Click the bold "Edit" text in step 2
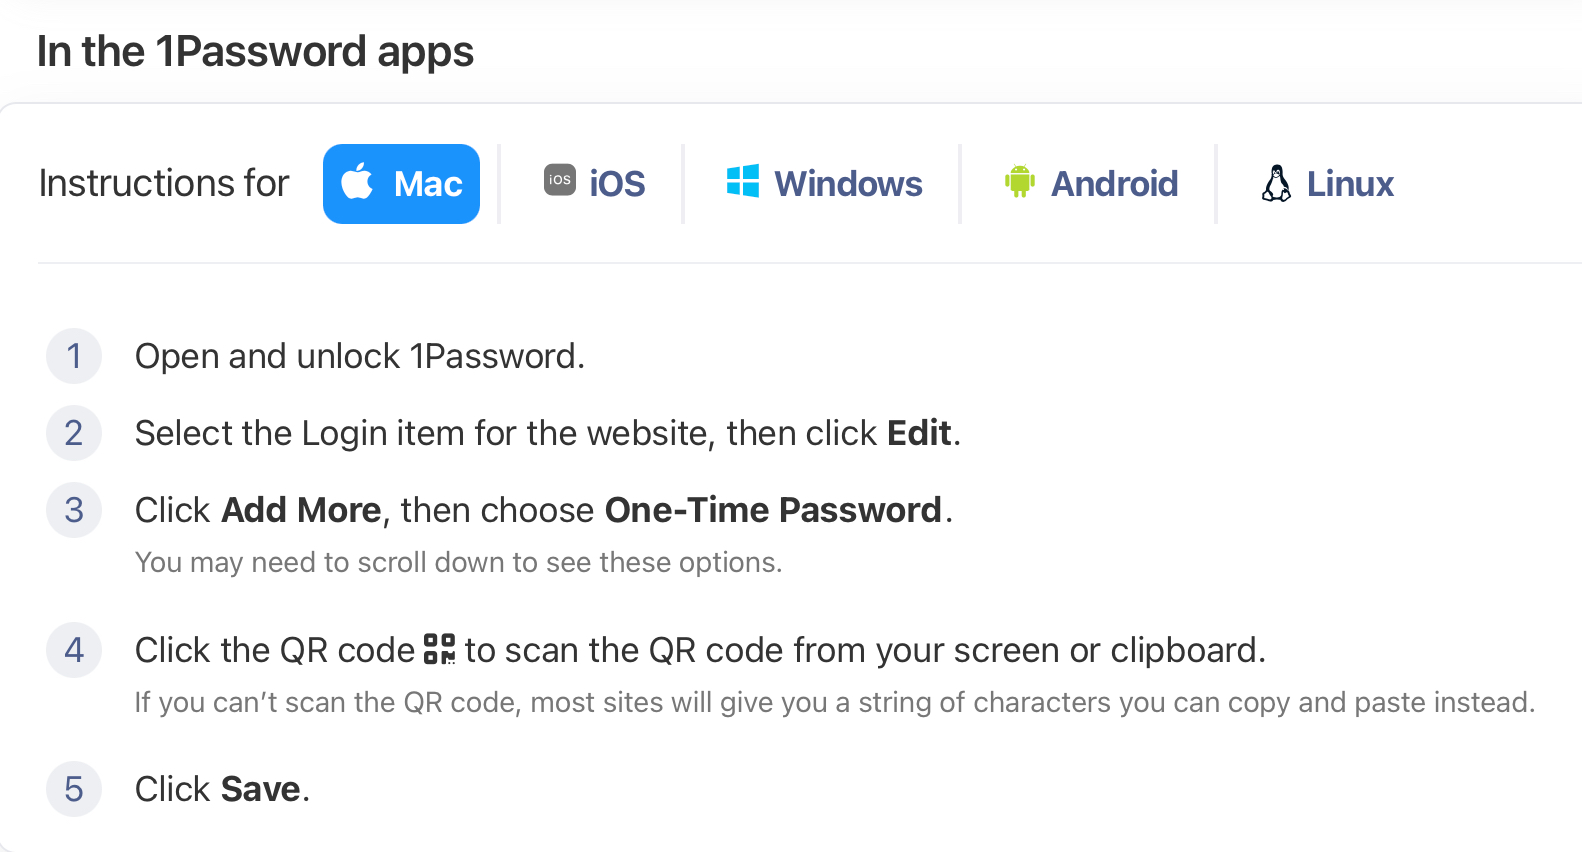 919,433
